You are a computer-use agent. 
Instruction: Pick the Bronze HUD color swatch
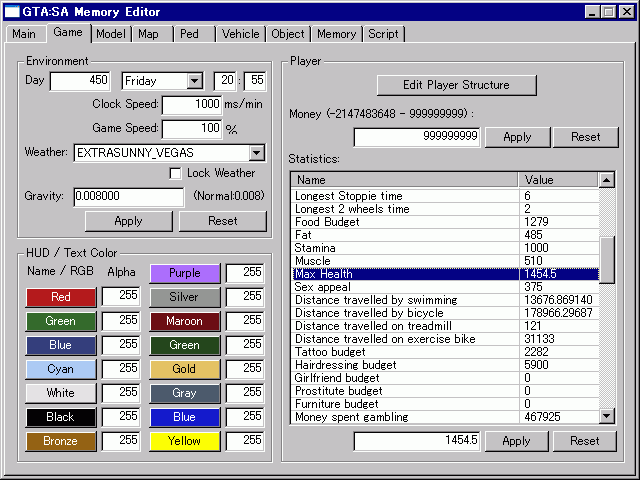point(61,441)
